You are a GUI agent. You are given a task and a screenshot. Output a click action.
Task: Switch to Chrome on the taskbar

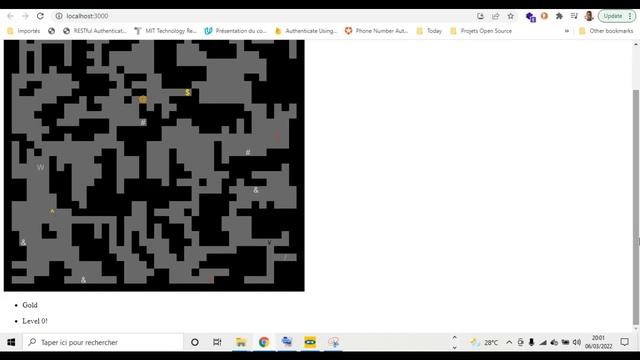click(x=264, y=342)
